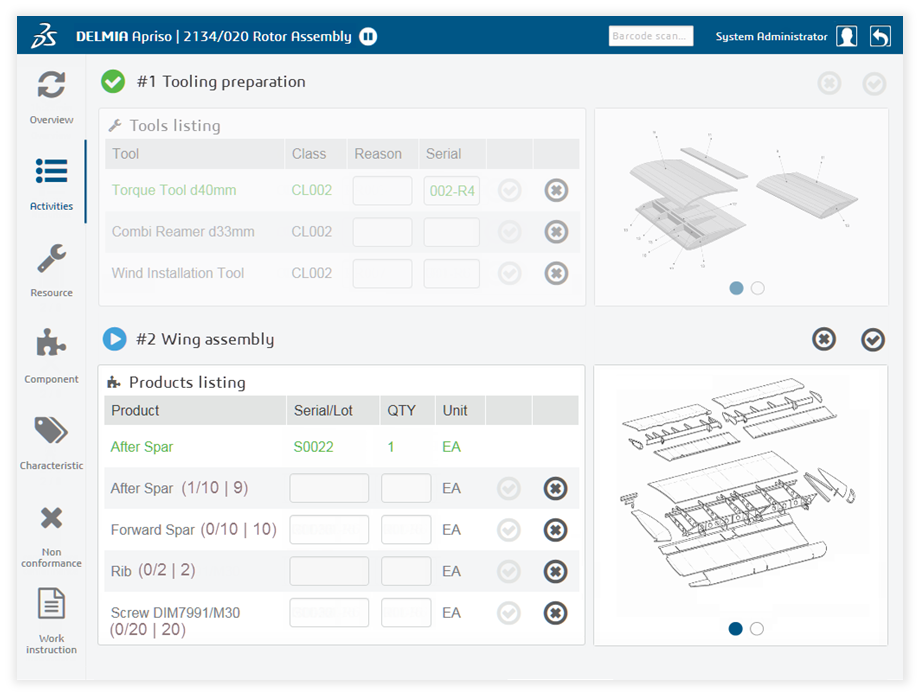Select first image dot in tooling preview
This screenshot has height=696, width=920.
click(x=736, y=288)
